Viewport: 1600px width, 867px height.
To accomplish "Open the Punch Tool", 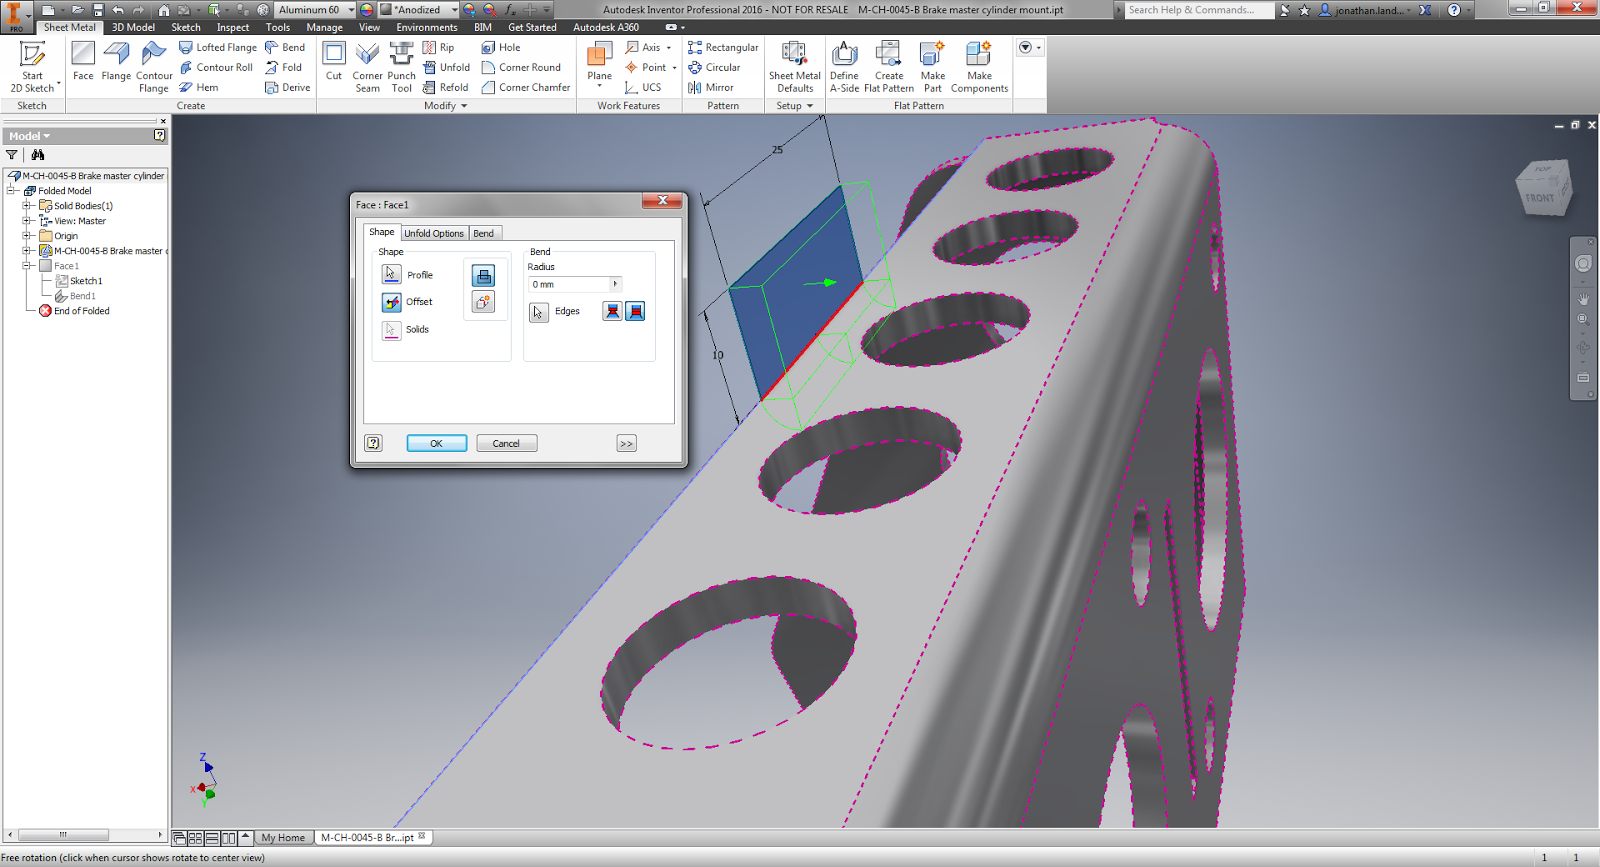I will click(x=401, y=67).
